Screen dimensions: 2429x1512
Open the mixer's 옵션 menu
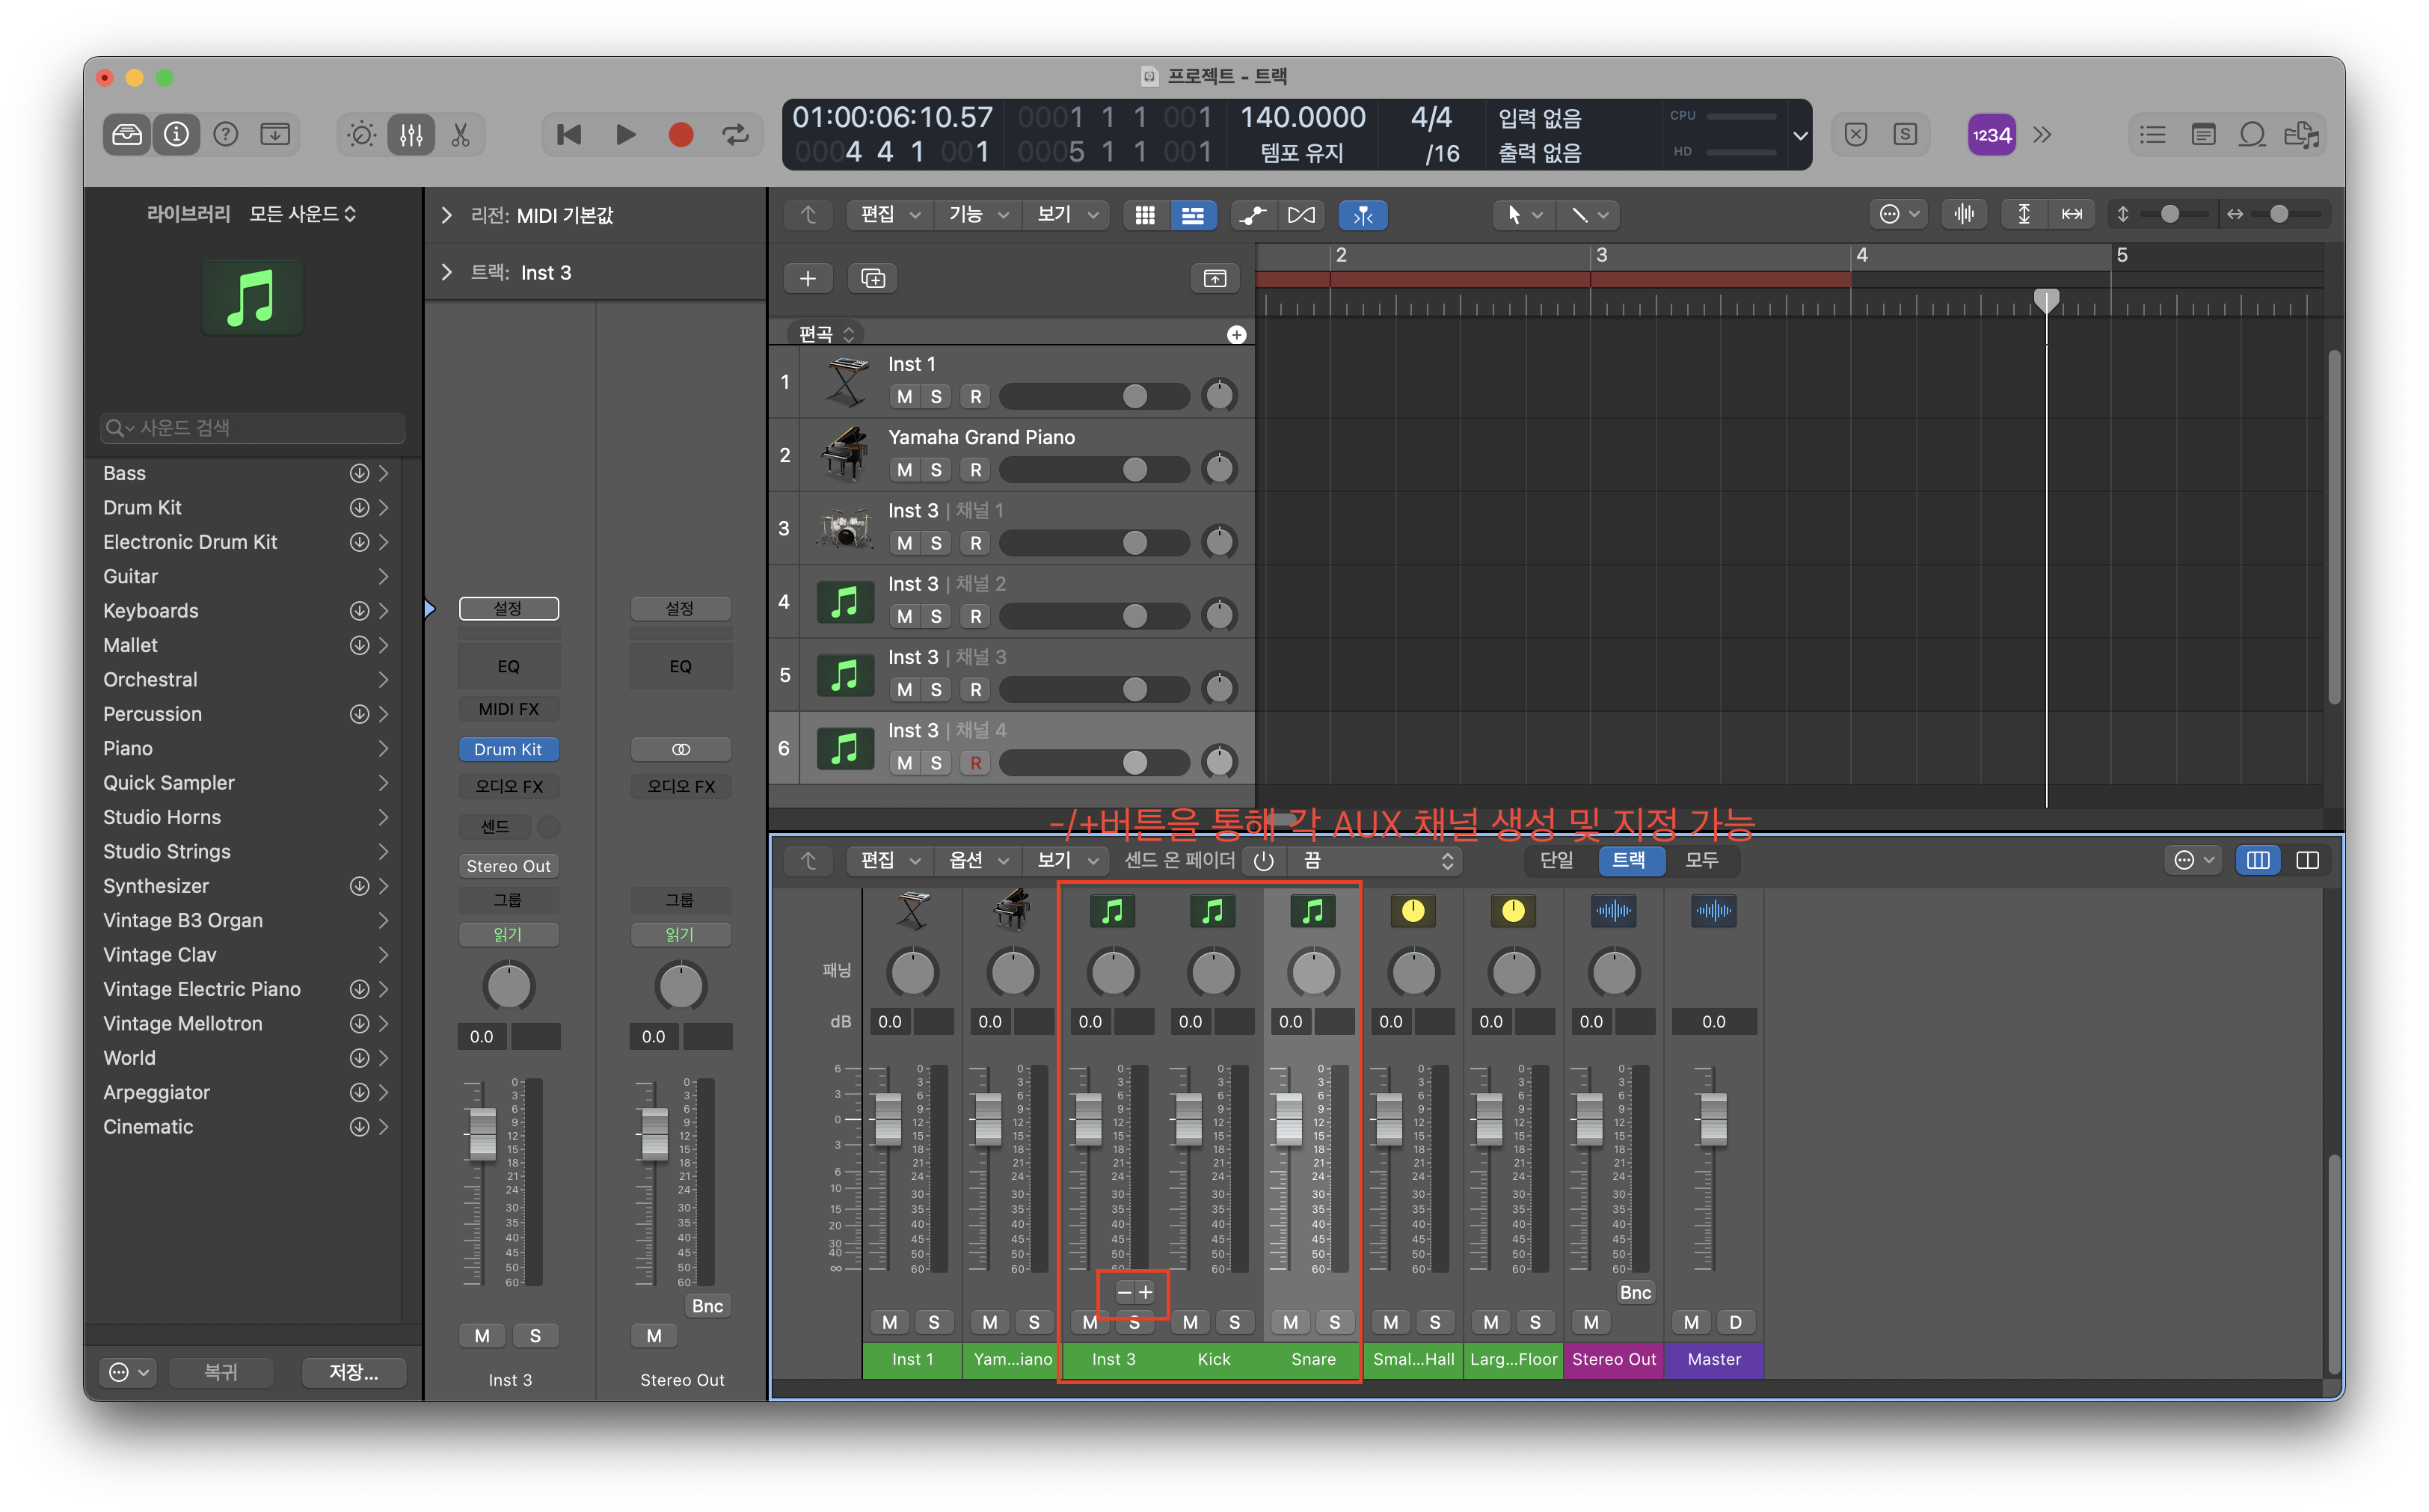point(976,860)
